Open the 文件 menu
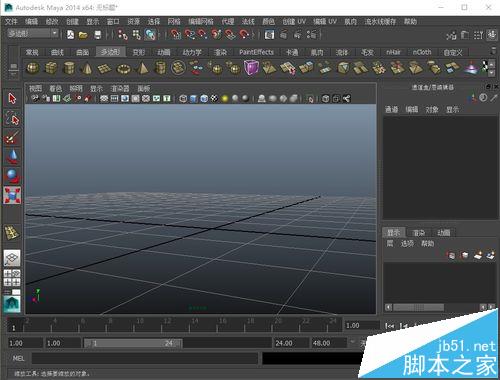The height and width of the screenshot is (380, 500). [x=11, y=22]
